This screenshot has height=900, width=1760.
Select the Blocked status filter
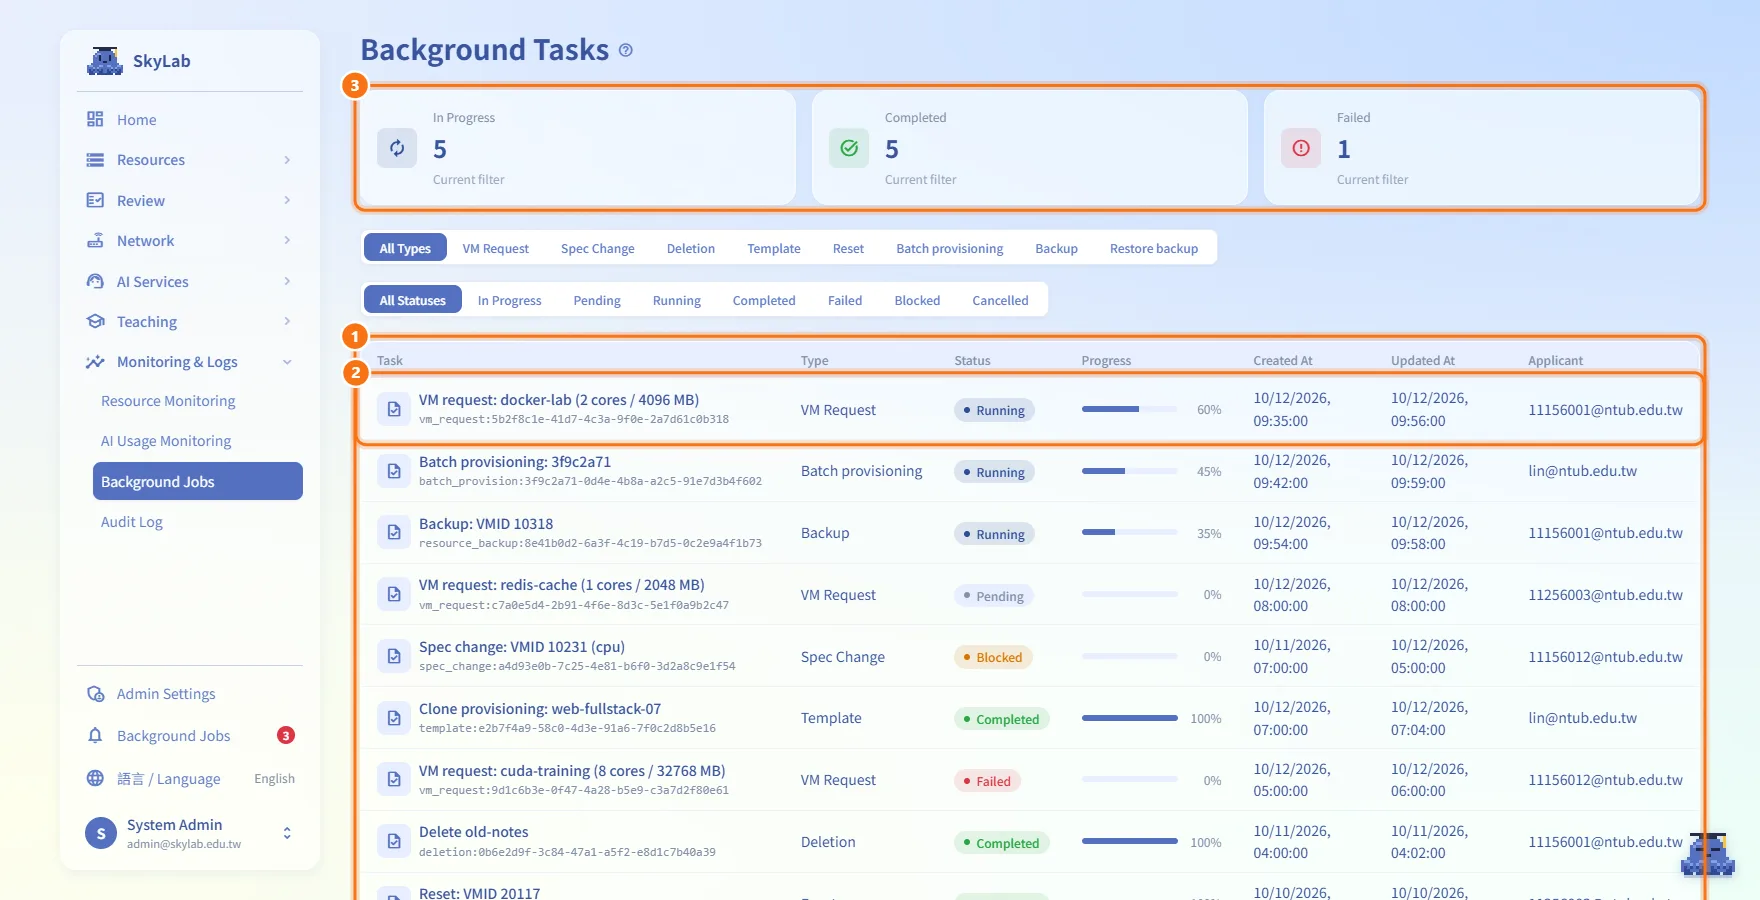pos(917,300)
